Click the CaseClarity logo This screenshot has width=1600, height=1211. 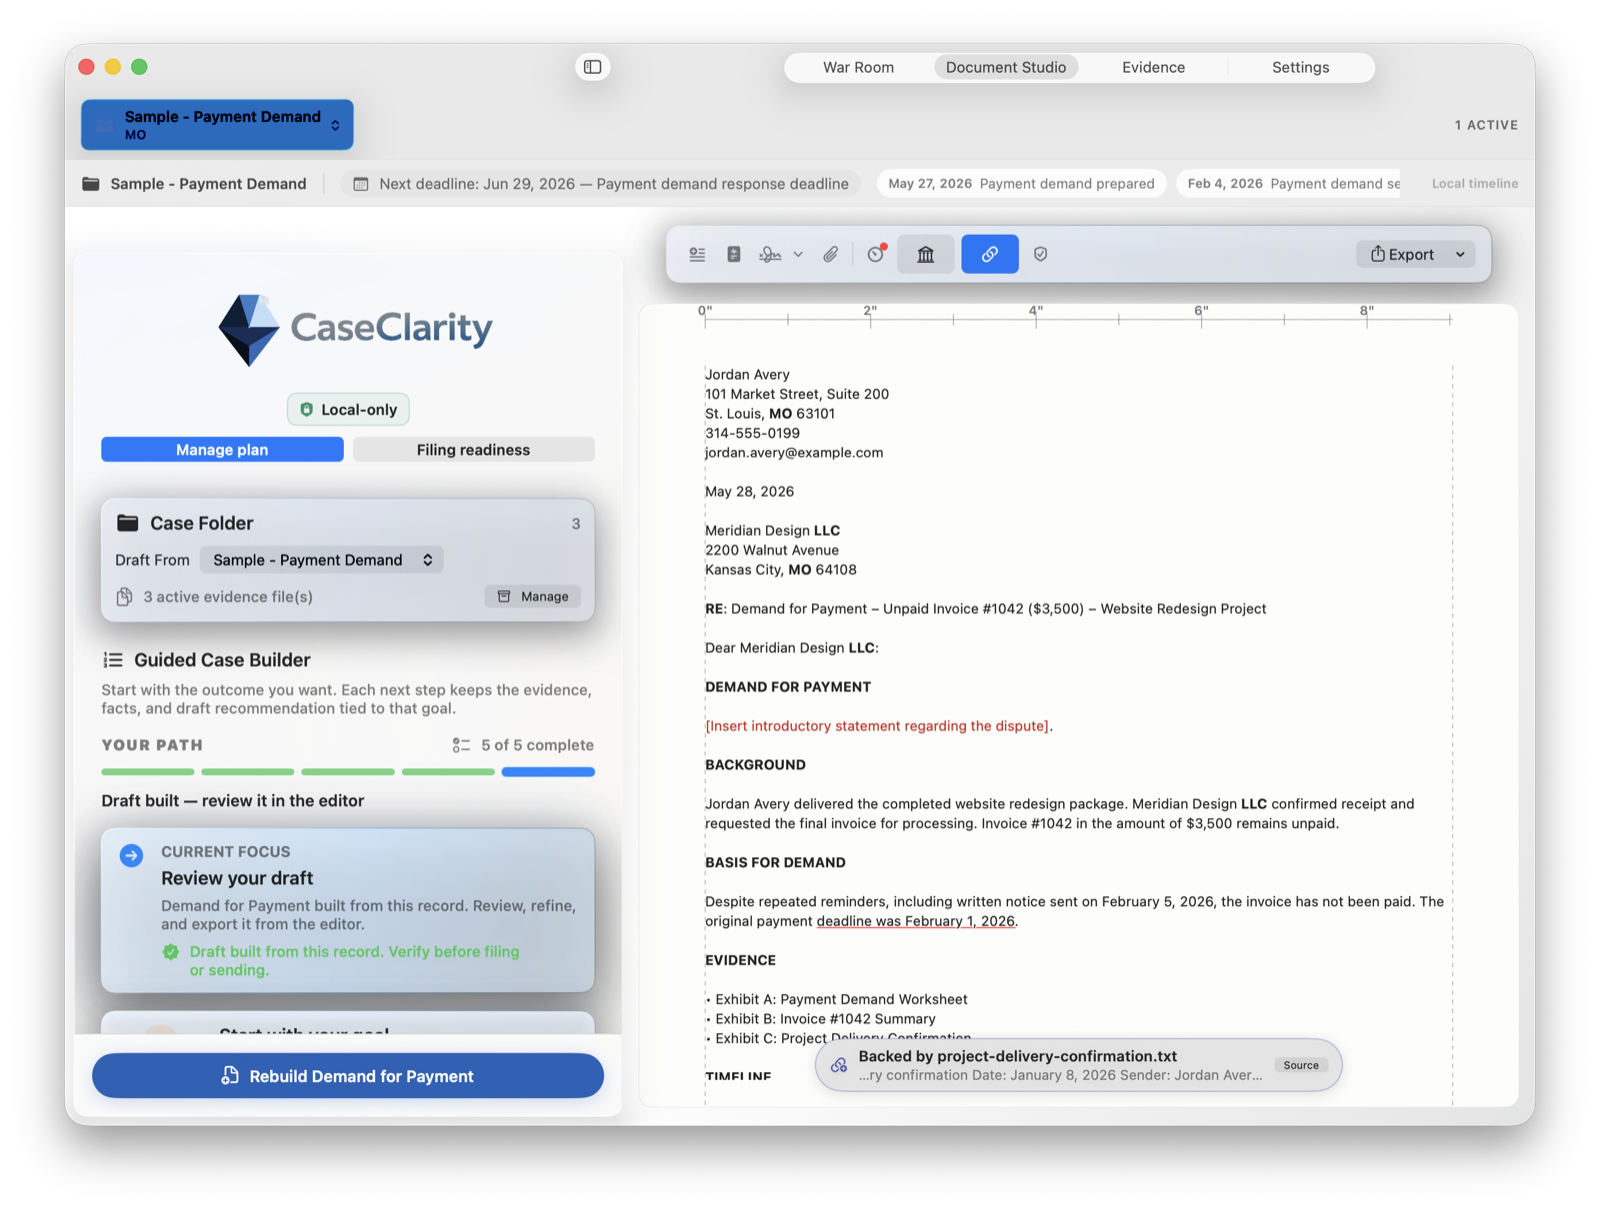pos(355,329)
